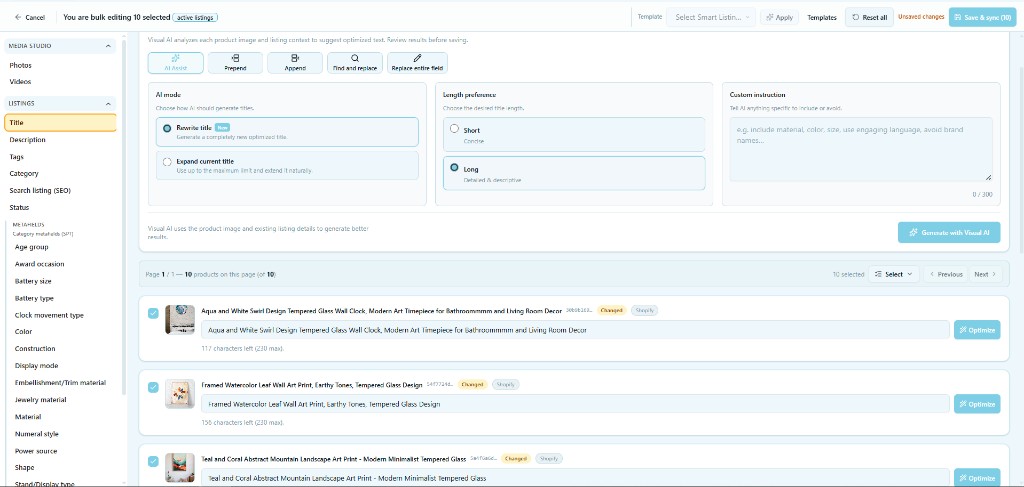Viewport: 1024px width, 487px height.
Task: Optimize the Aqua and White Swirl title
Action: 976,330
